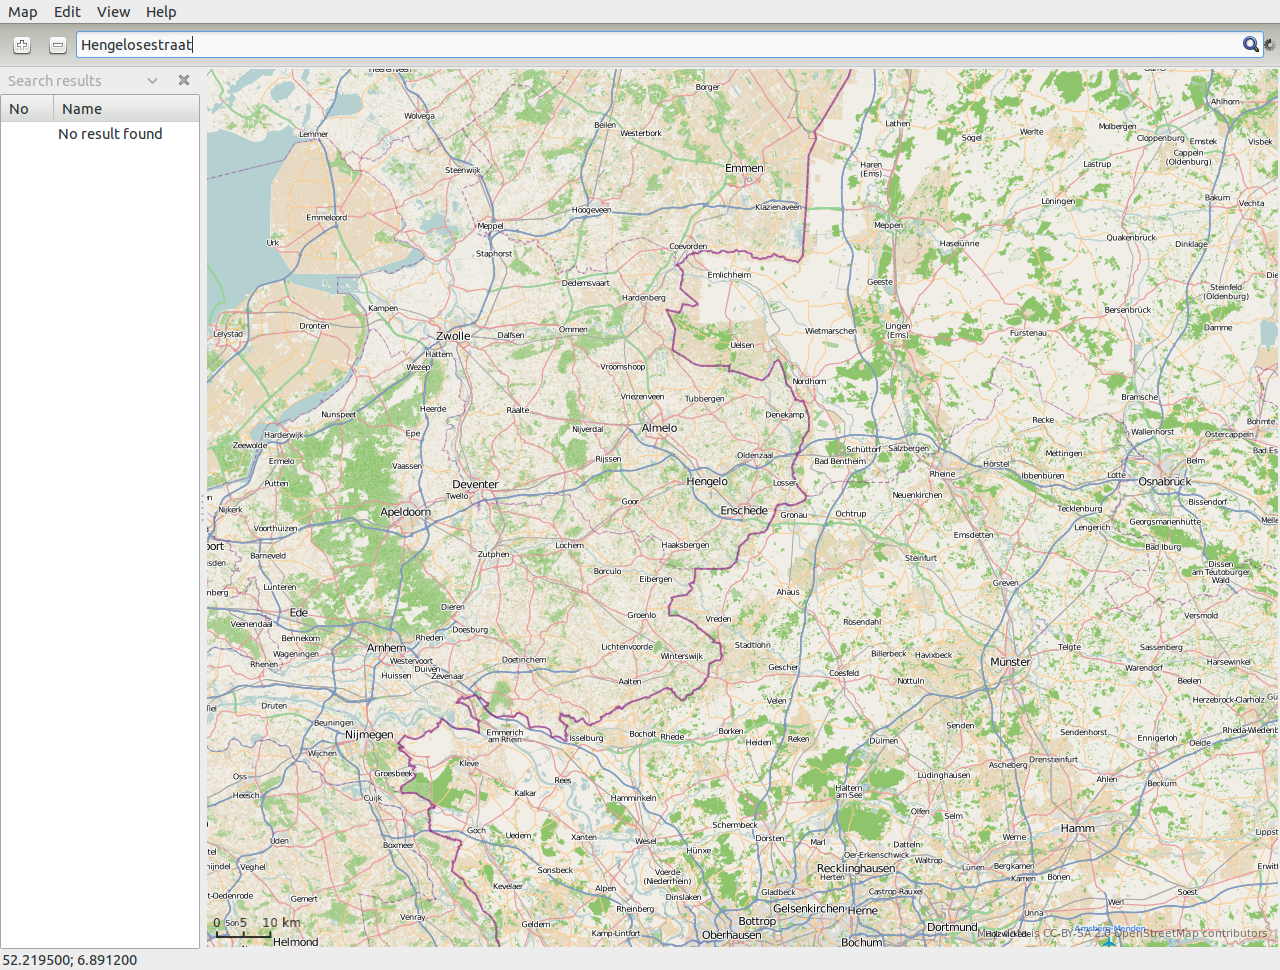
Task: Click the Osnabrück label on the map
Action: pyautogui.click(x=1165, y=481)
